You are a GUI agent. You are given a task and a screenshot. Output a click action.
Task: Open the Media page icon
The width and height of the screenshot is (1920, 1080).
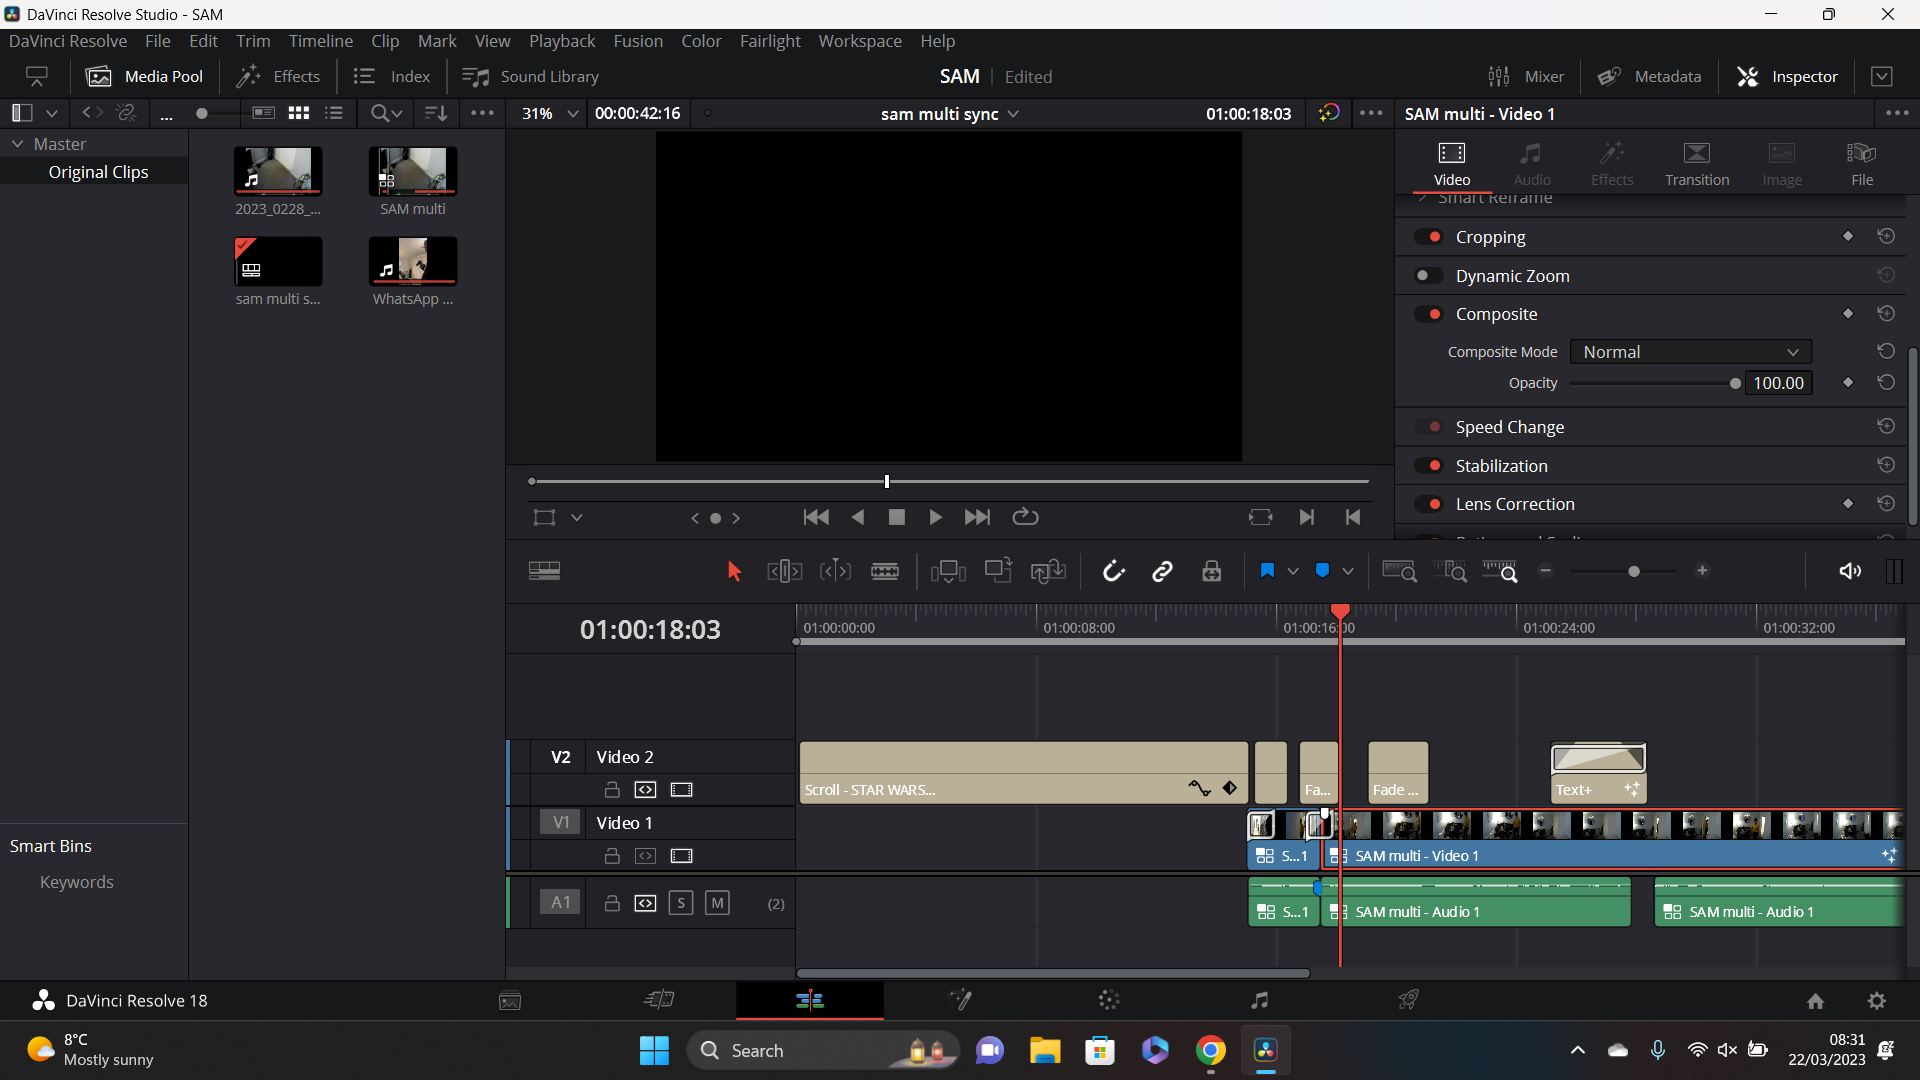click(x=510, y=1001)
